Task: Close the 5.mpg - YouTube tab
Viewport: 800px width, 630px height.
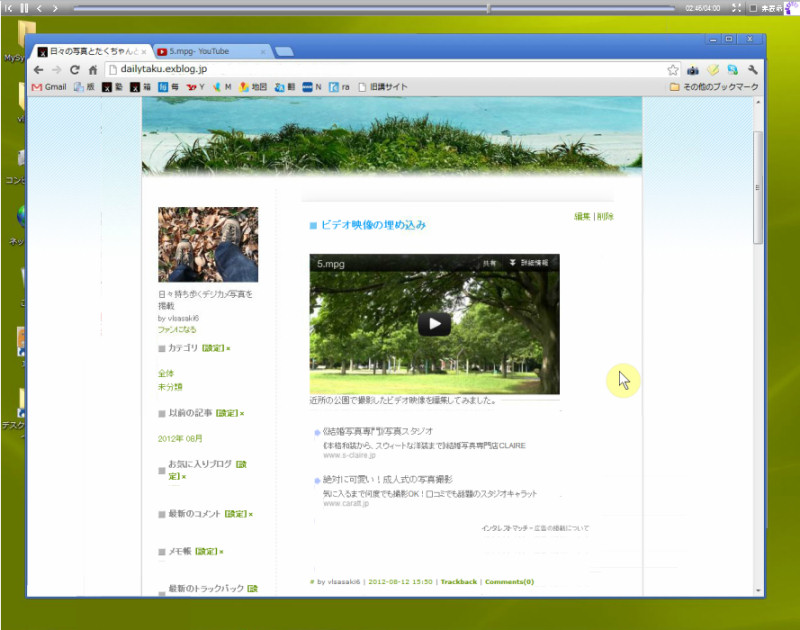Action: coord(263,52)
